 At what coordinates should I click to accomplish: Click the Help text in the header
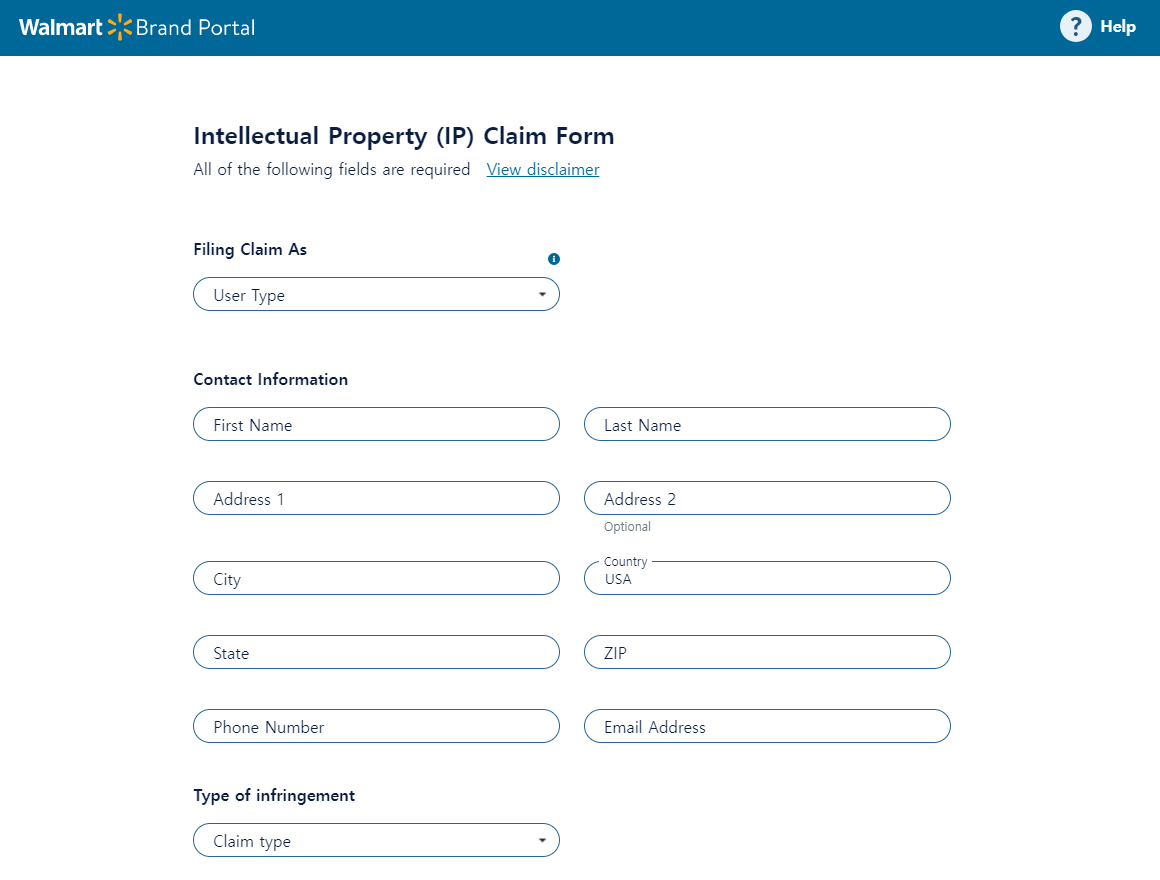pos(1118,27)
